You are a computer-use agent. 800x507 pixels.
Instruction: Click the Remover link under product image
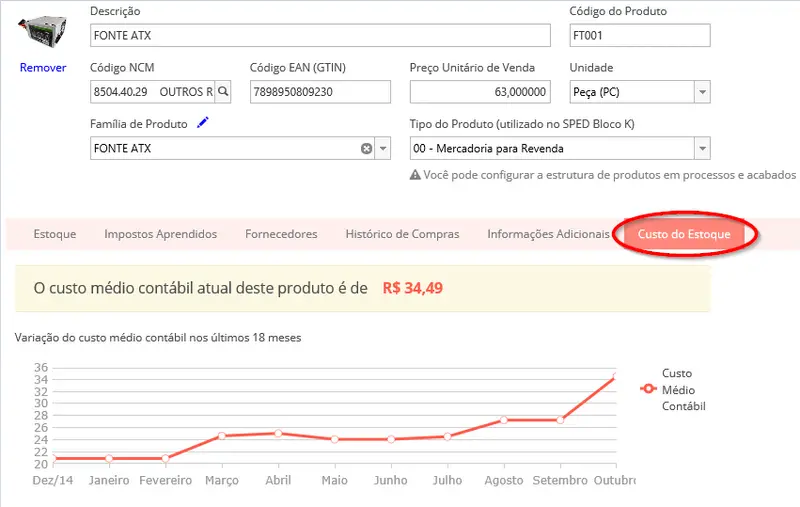[x=43, y=67]
